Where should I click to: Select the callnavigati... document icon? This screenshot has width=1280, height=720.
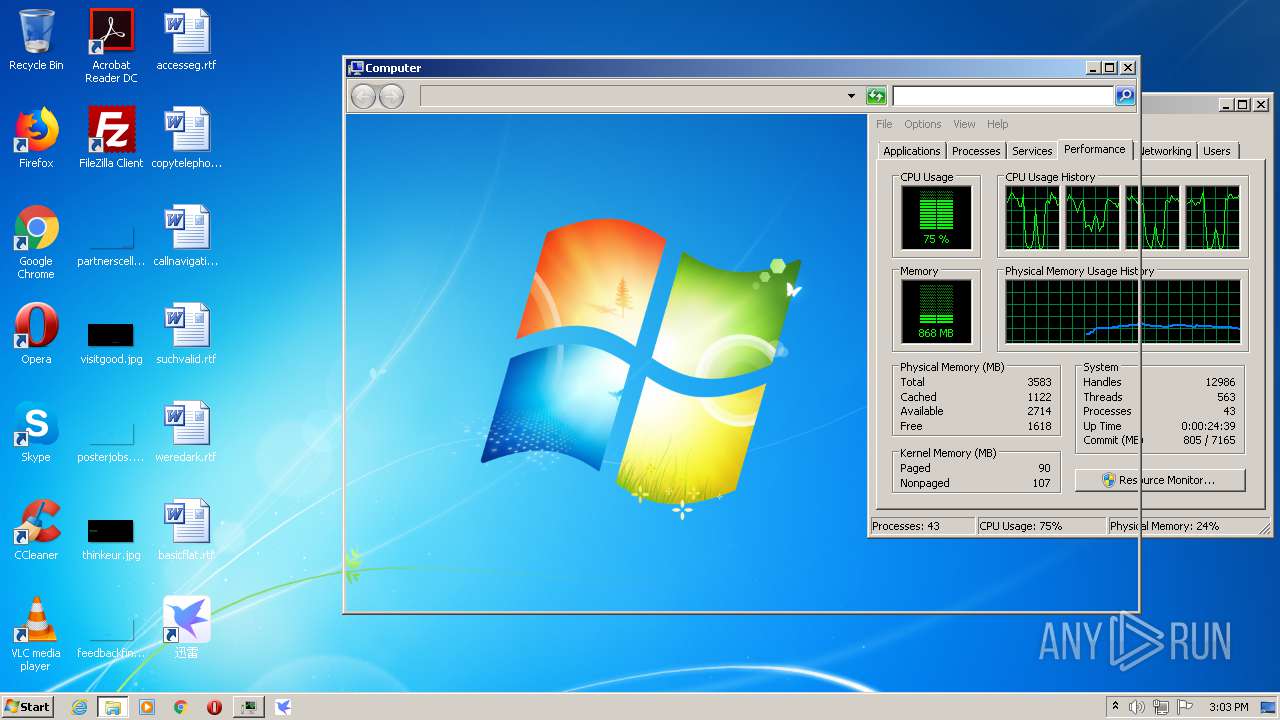pyautogui.click(x=186, y=236)
